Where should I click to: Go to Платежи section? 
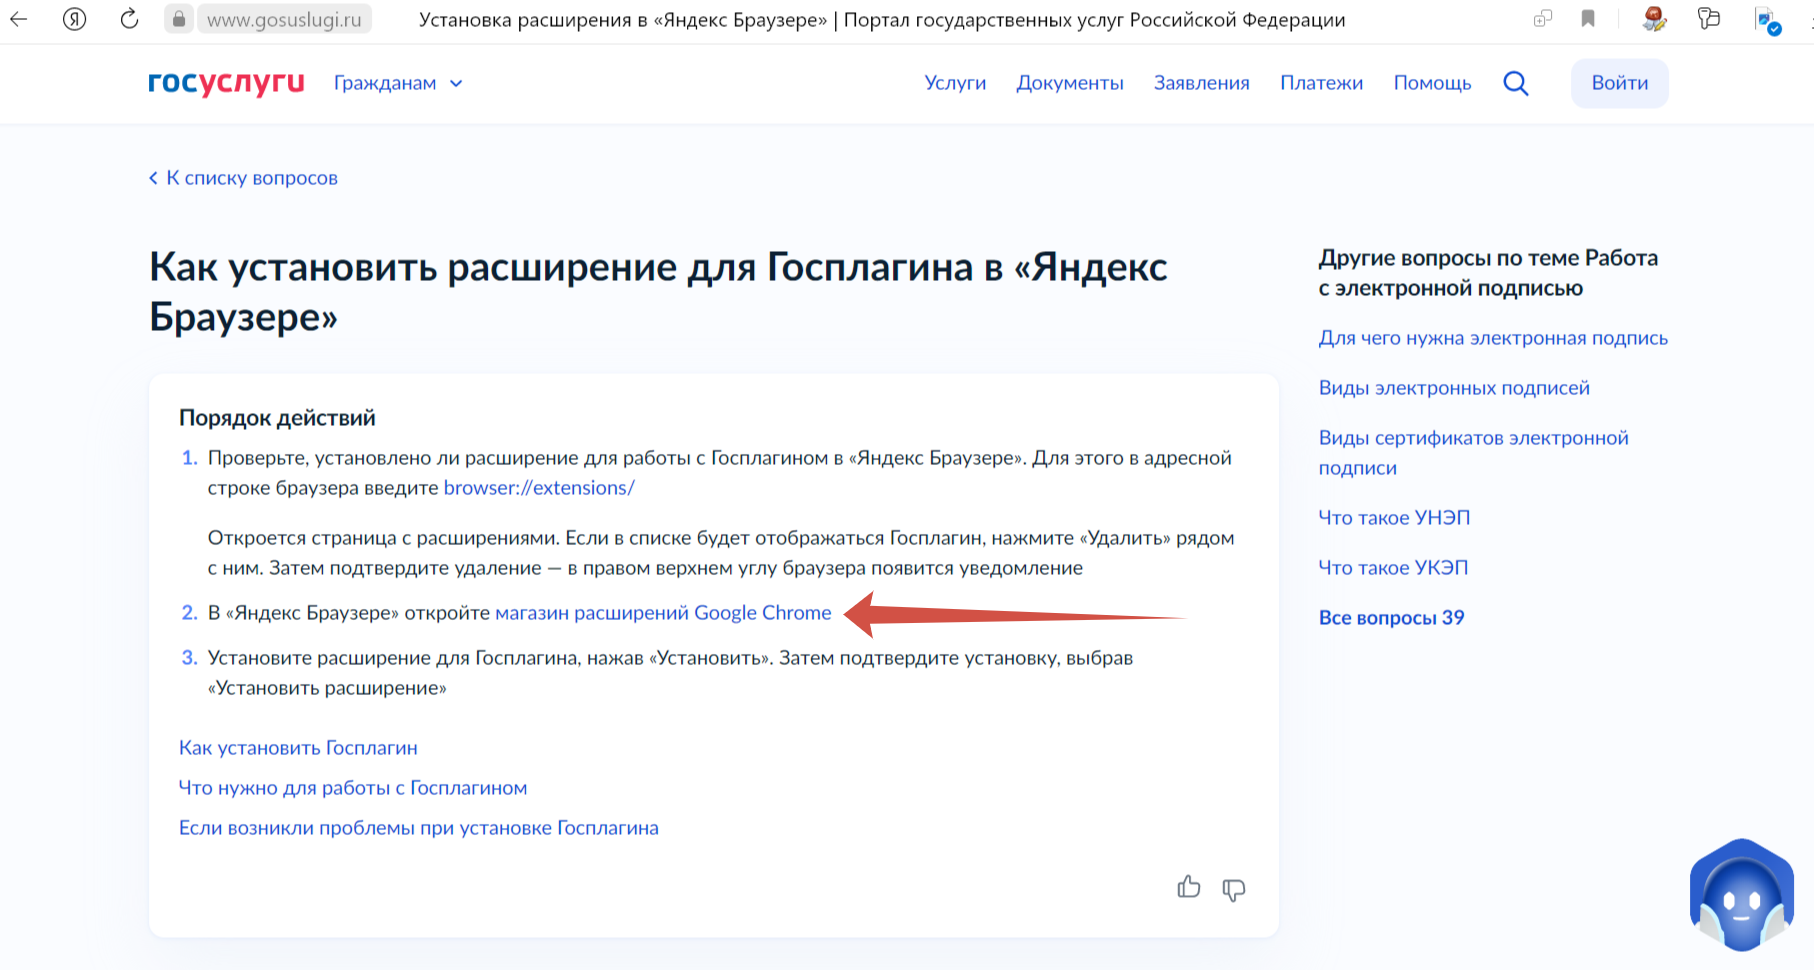pos(1321,83)
